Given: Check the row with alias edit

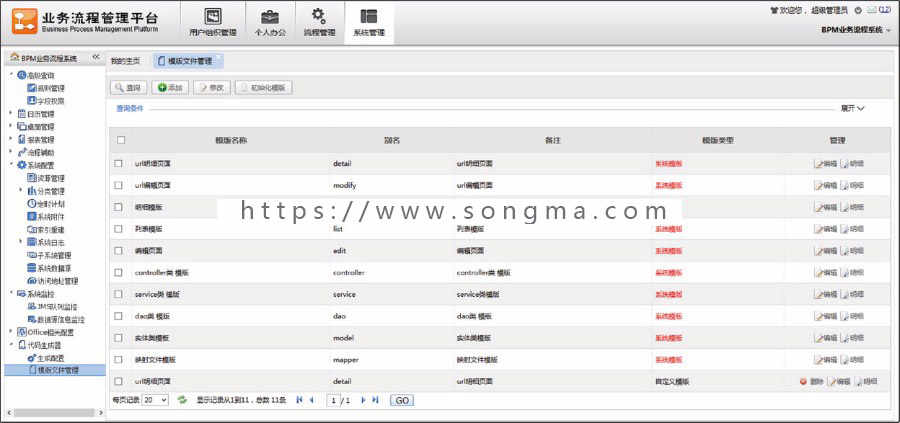Looking at the screenshot, I should point(118,251).
